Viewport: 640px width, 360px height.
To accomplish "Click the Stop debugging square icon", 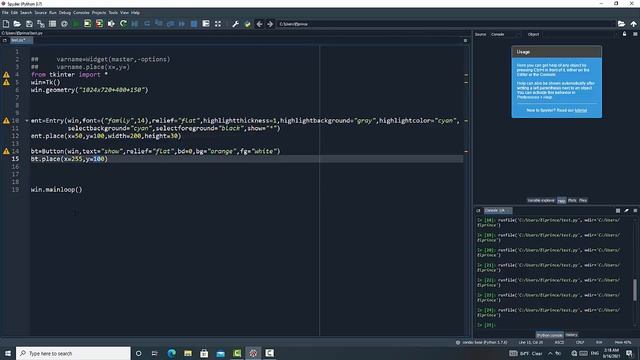I will click(194, 24).
